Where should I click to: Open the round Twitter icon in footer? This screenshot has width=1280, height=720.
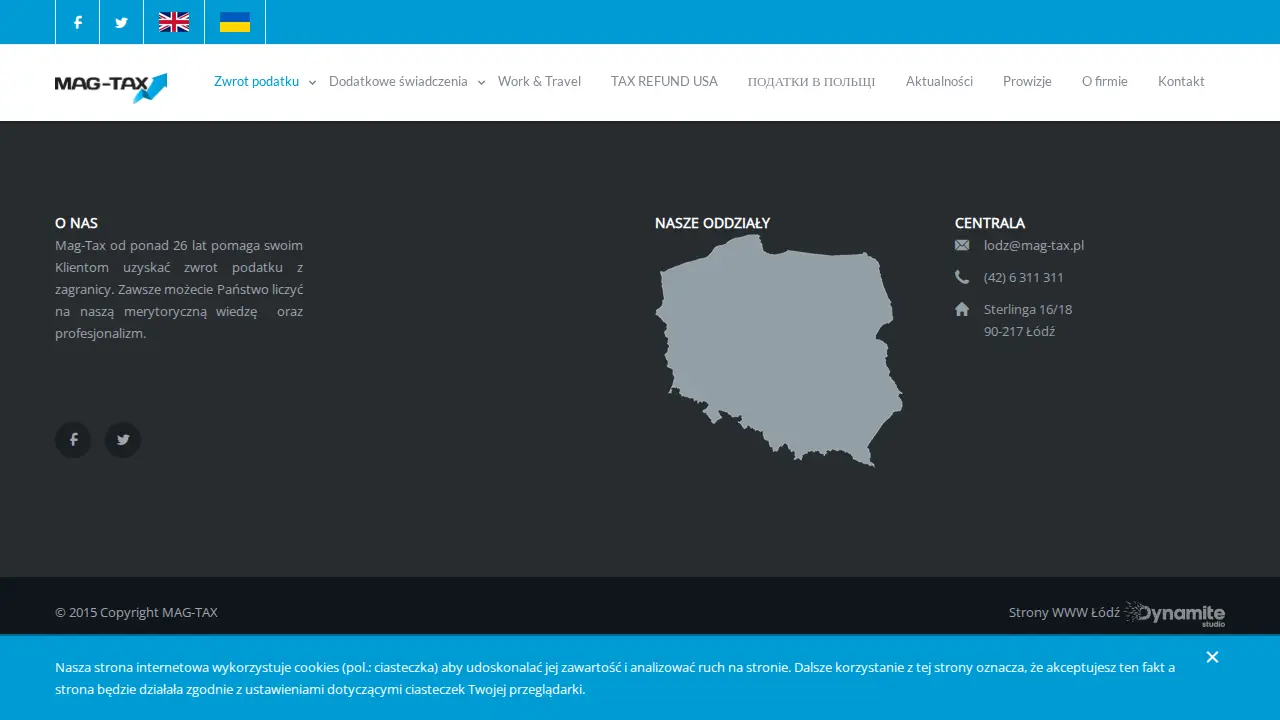(123, 440)
